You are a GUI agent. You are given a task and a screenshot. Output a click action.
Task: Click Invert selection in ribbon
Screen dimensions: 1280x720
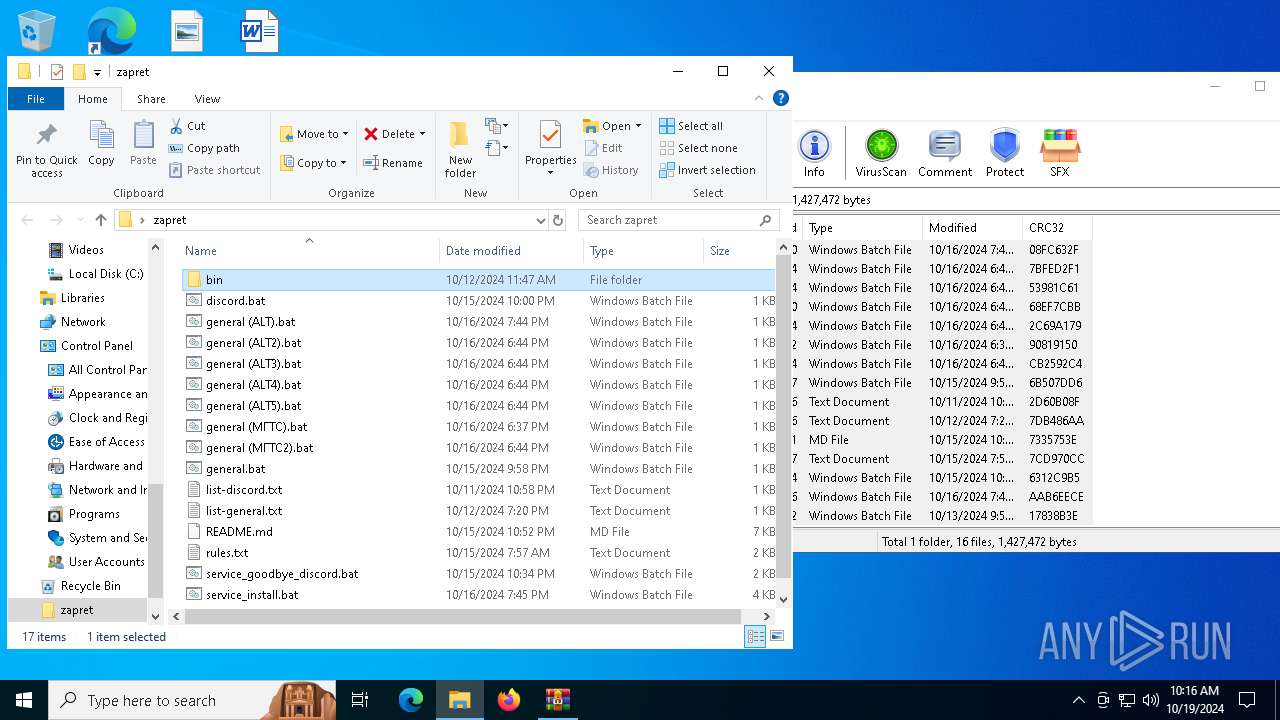(707, 170)
